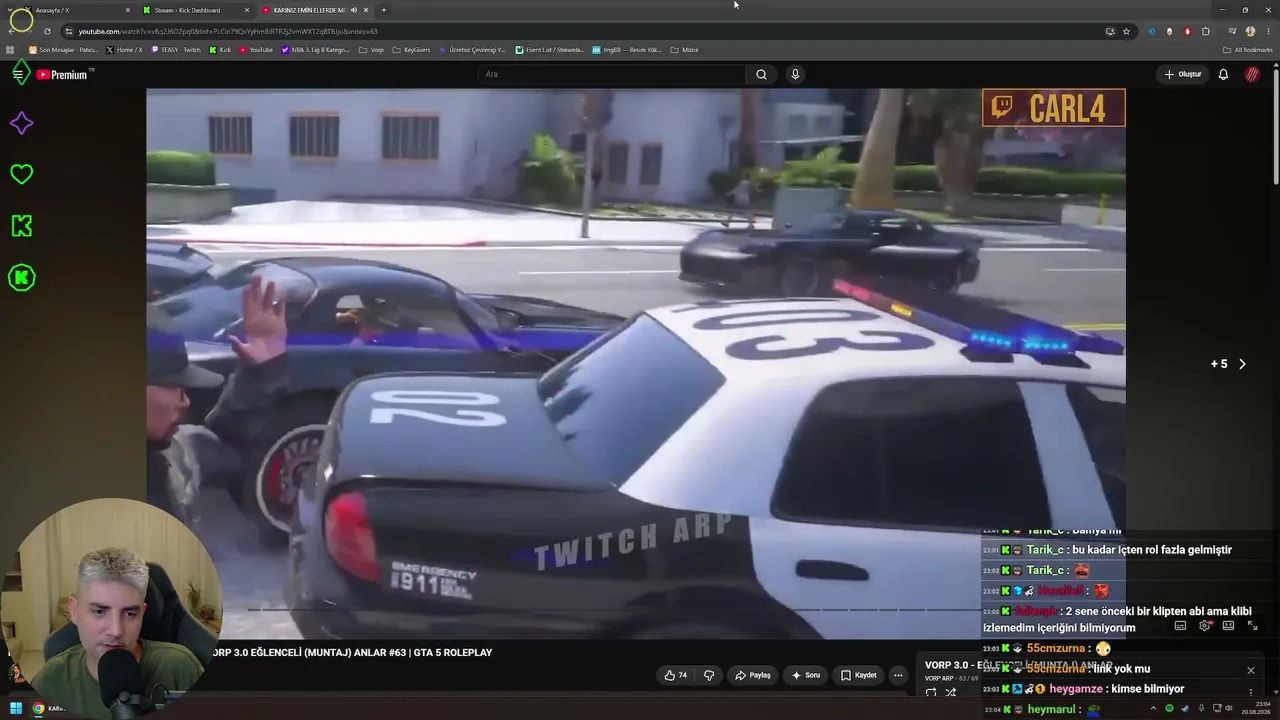Expand the All Bookmarks folder
Viewport: 1280px width, 720px height.
point(1247,50)
